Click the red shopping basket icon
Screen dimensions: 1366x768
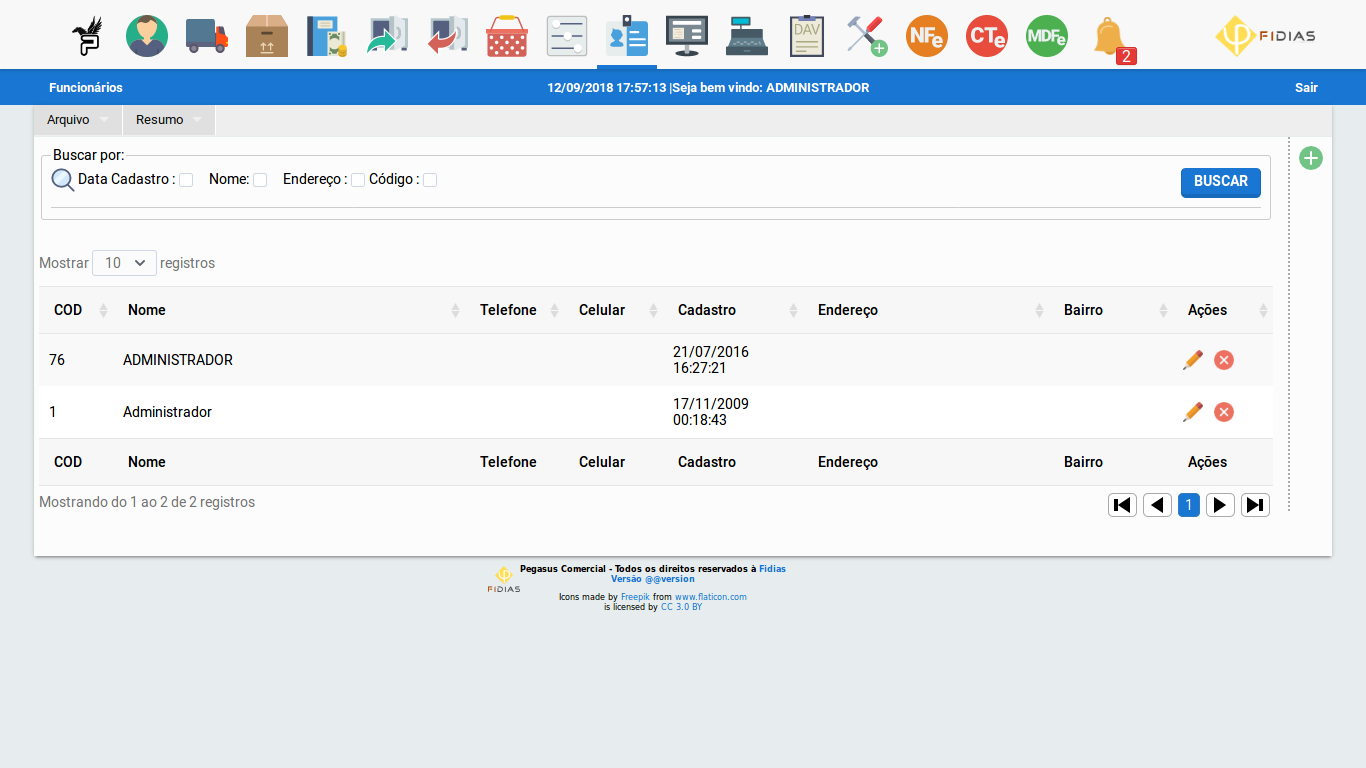507,36
